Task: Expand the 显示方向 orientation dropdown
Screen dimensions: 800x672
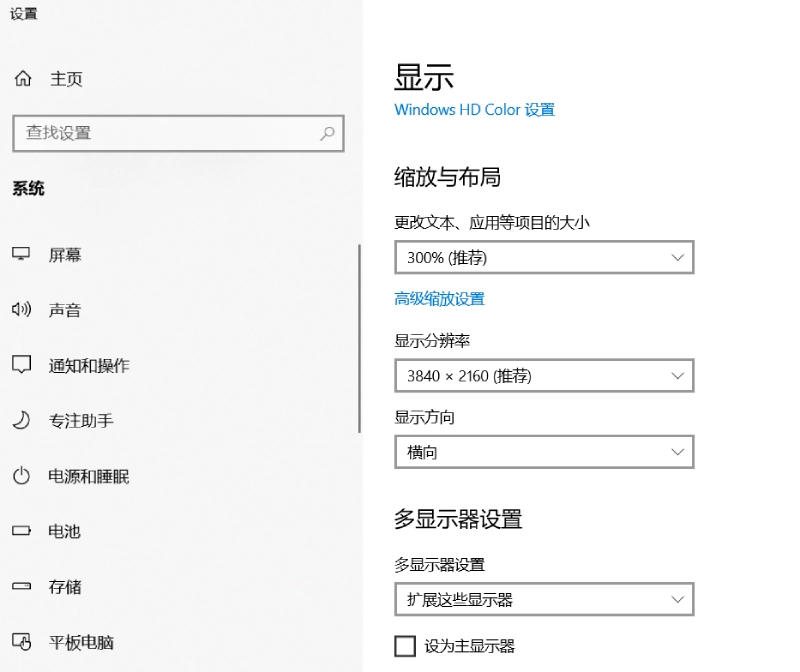Action: (x=544, y=451)
